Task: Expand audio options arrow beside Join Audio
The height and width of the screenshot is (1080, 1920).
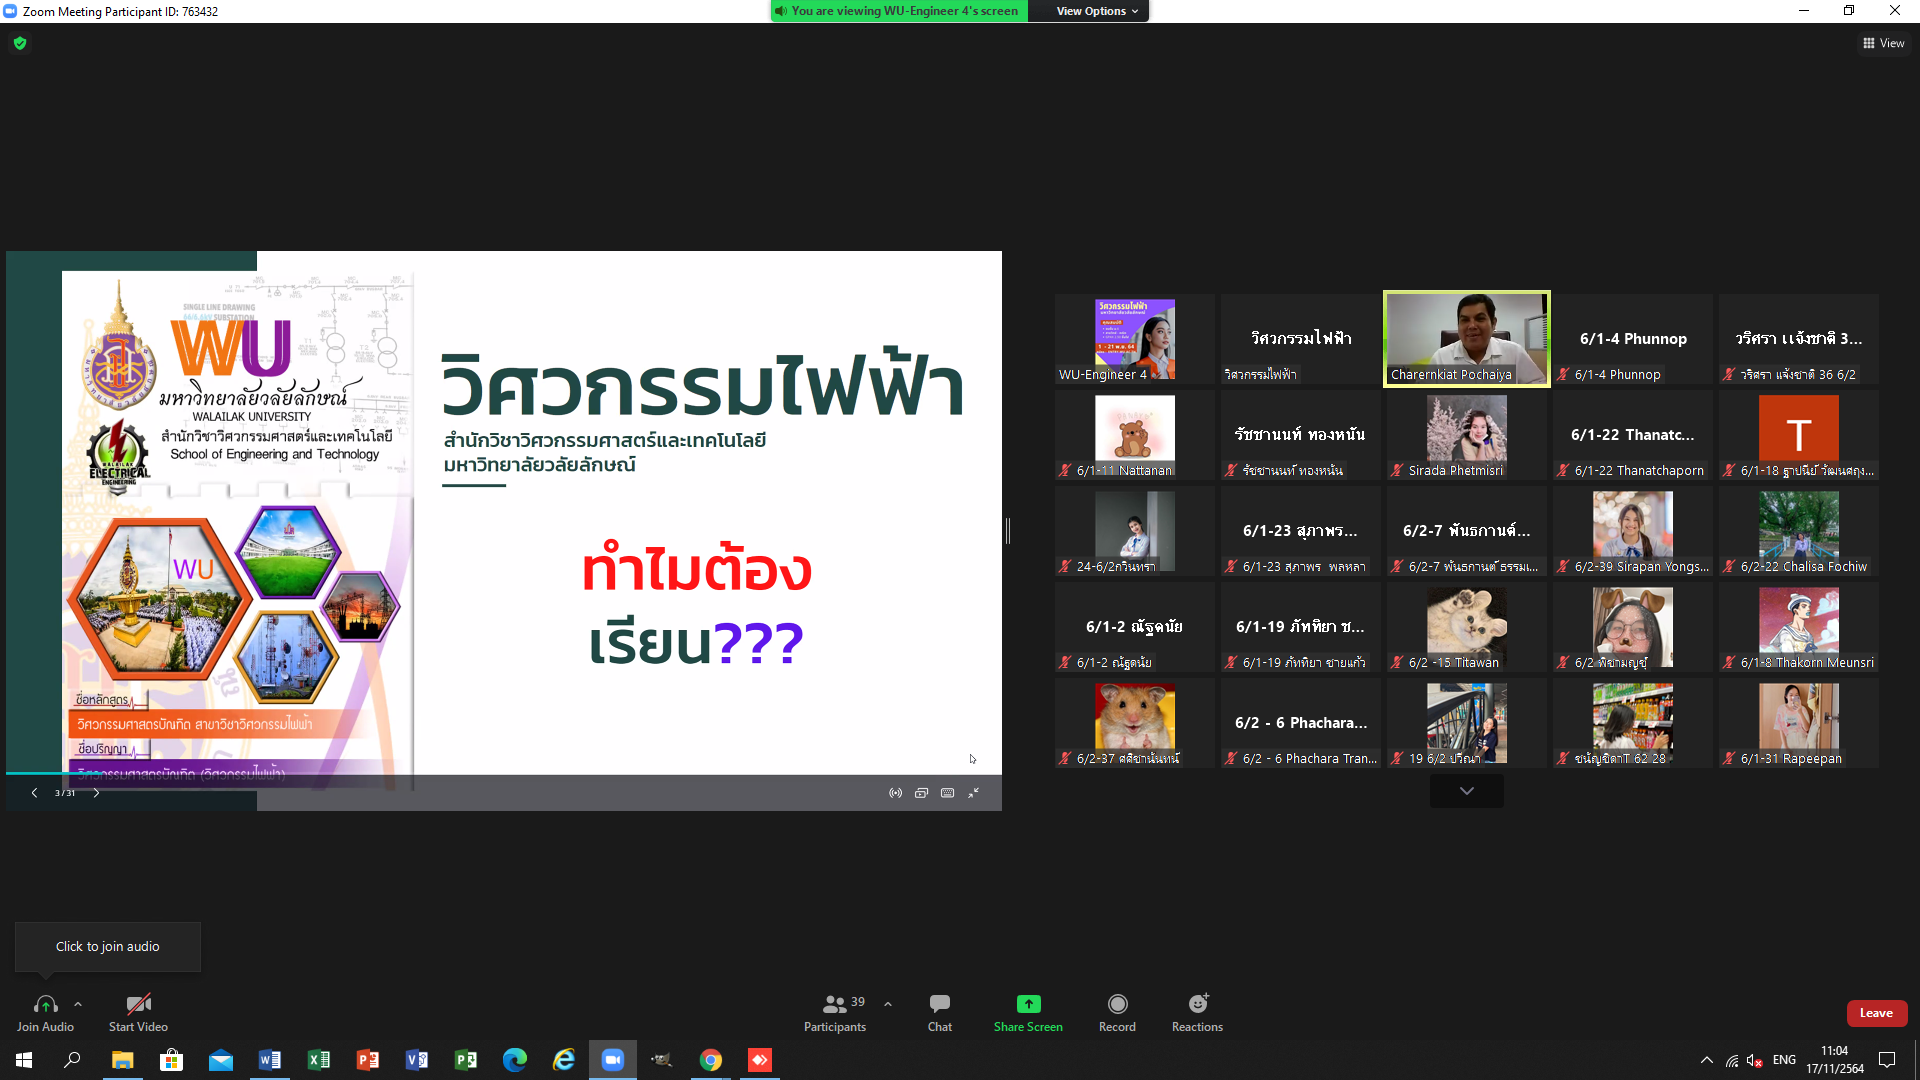Action: (x=78, y=1004)
